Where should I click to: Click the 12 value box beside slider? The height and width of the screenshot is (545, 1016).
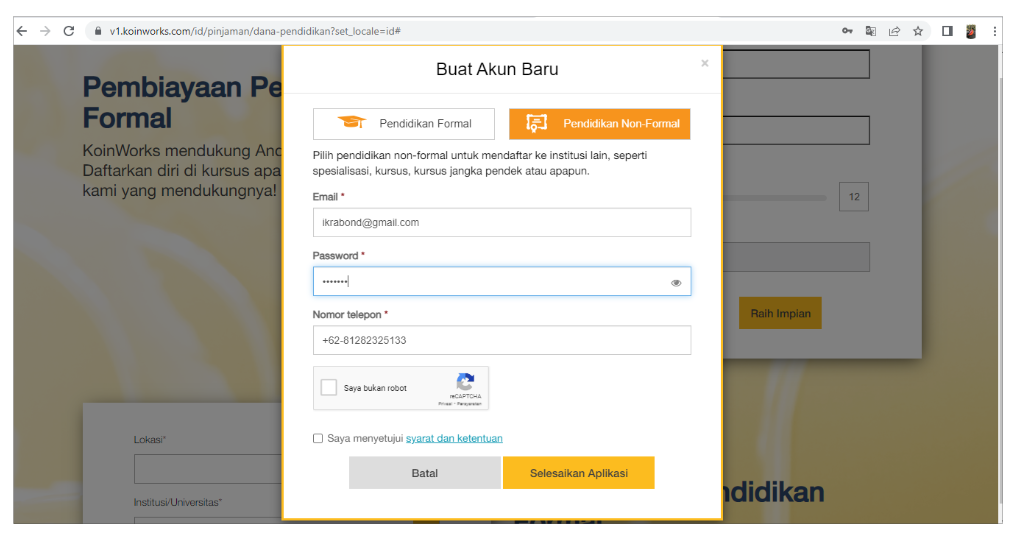click(854, 197)
